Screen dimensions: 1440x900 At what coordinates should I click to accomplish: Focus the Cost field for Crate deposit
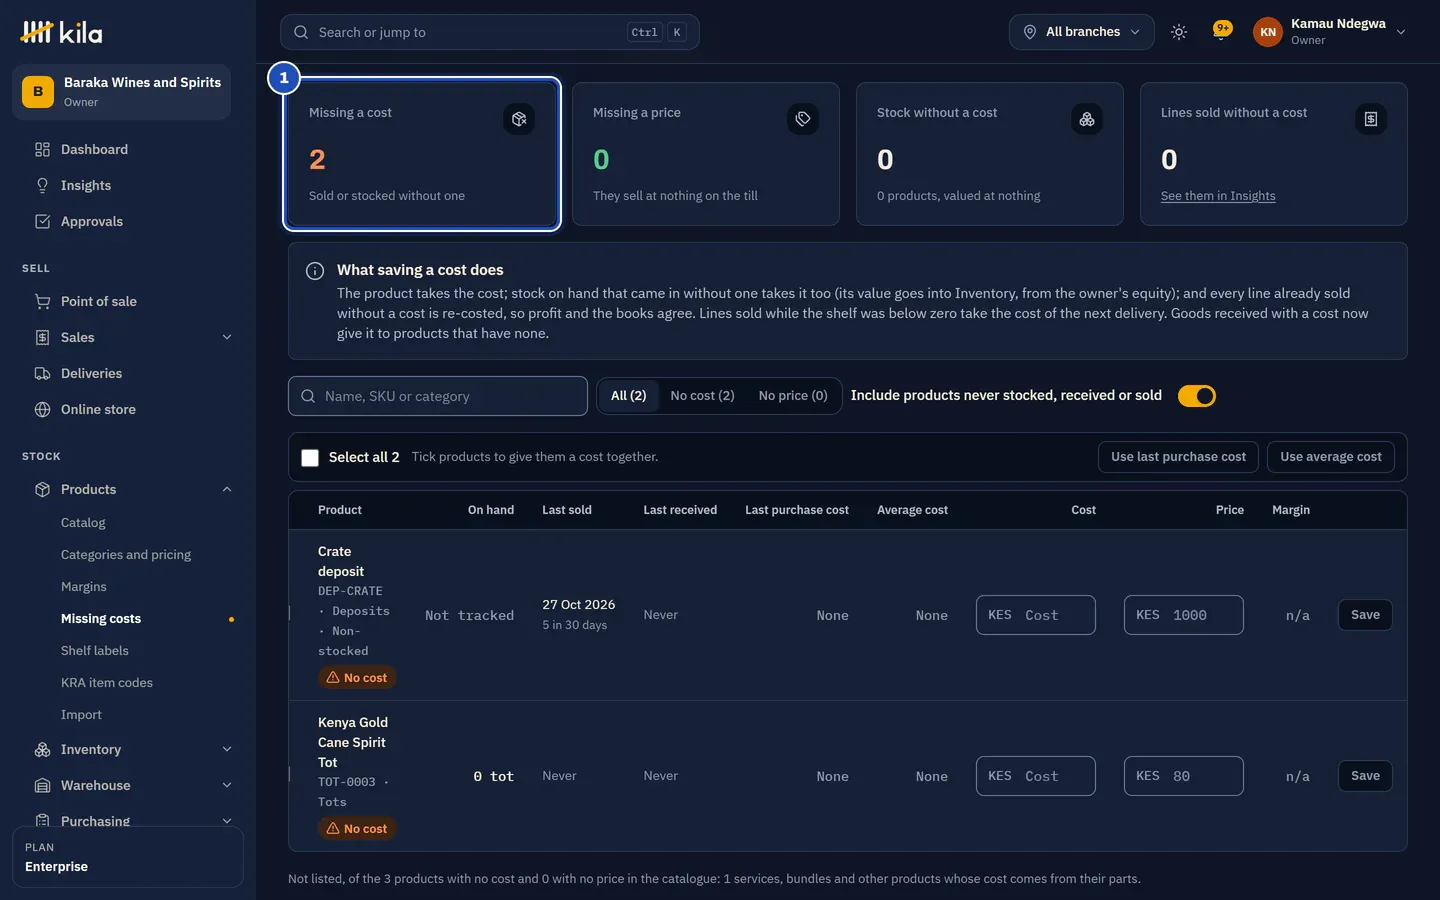(1036, 615)
